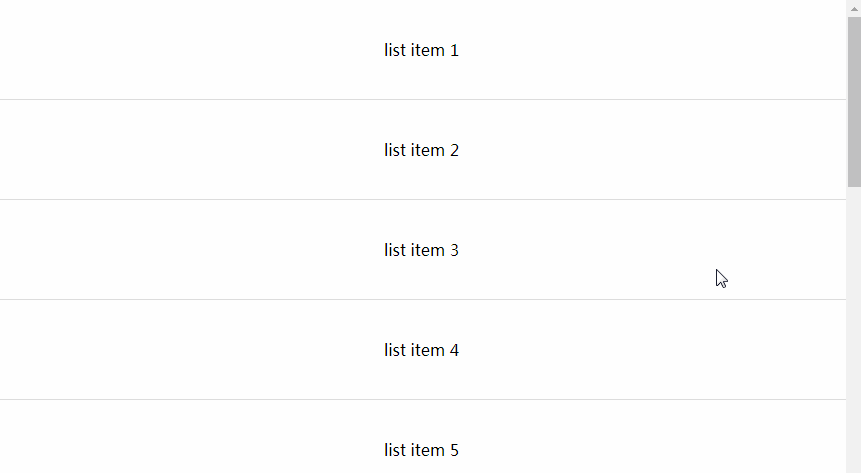This screenshot has width=861, height=473.
Task: Click the word "list" in list item 1
Action: pyautogui.click(x=395, y=50)
